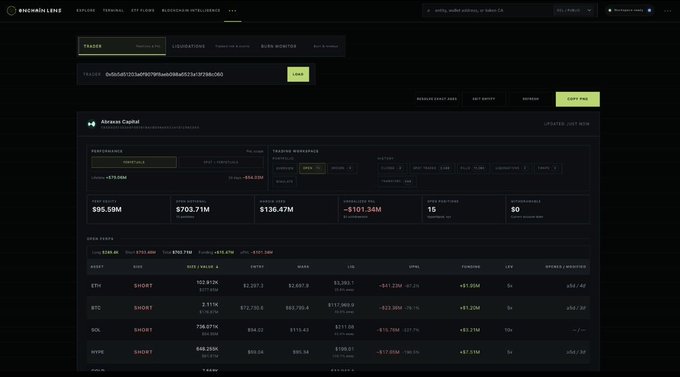Open the Simulate portfolio chip
Viewport: 680px width, 377px height.
point(284,182)
